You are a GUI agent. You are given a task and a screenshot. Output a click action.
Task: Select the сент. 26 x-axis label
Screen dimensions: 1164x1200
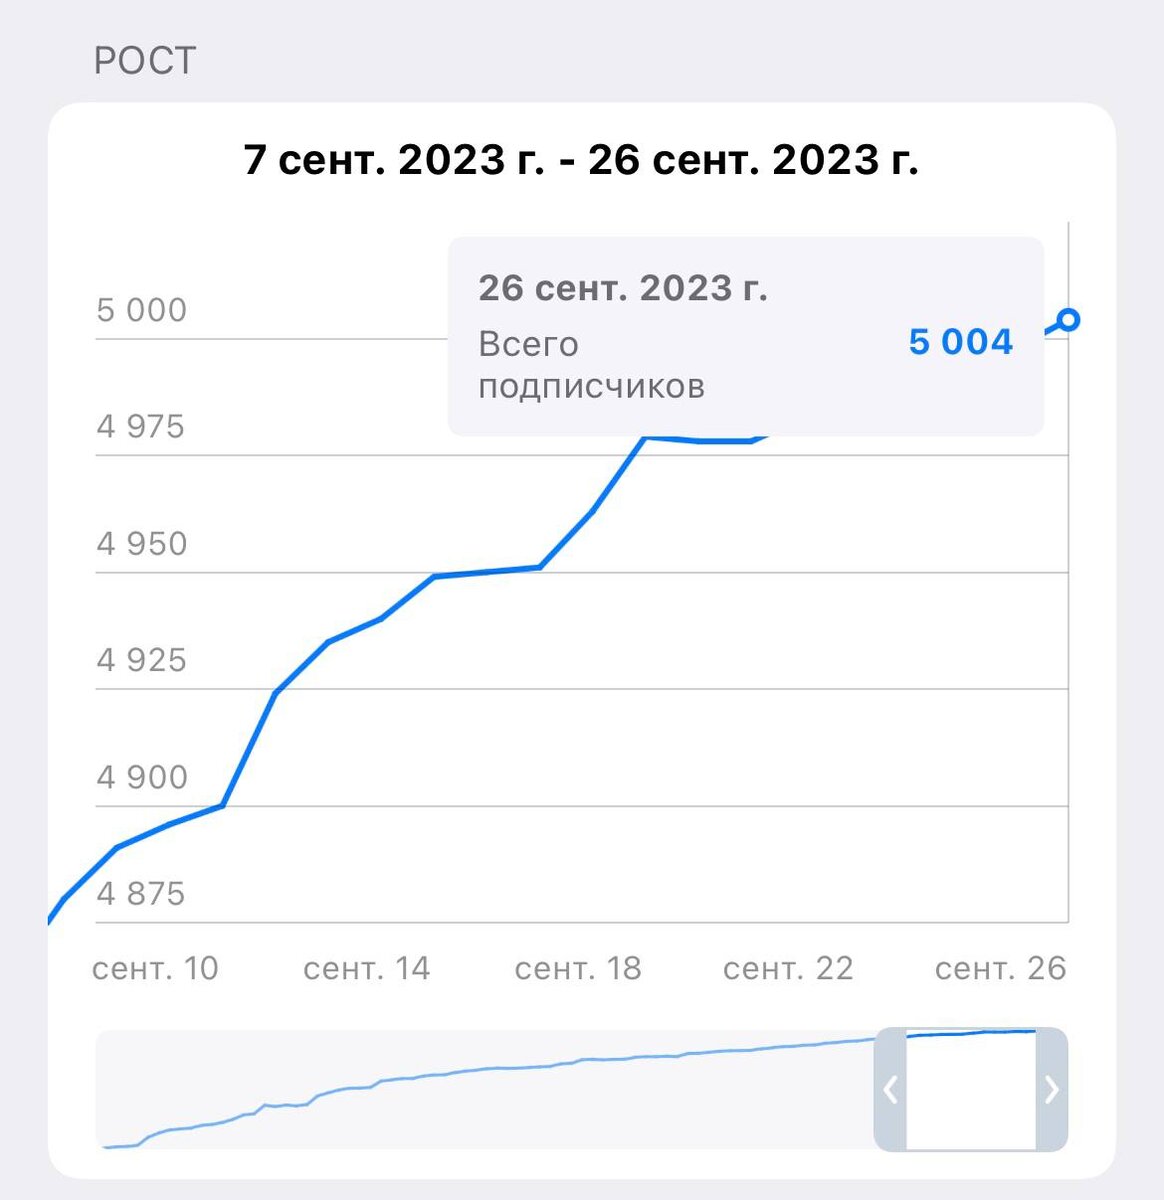(x=1000, y=968)
